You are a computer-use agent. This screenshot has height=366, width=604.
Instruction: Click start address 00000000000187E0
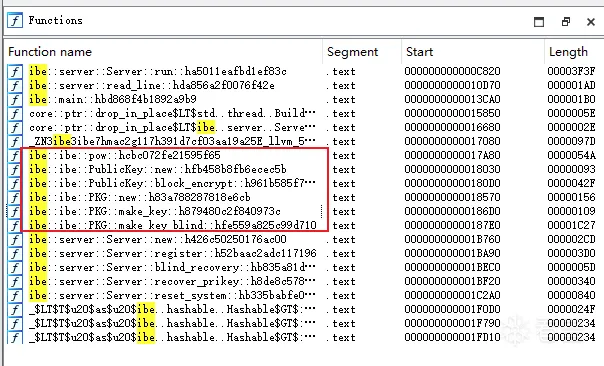[x=452, y=225]
